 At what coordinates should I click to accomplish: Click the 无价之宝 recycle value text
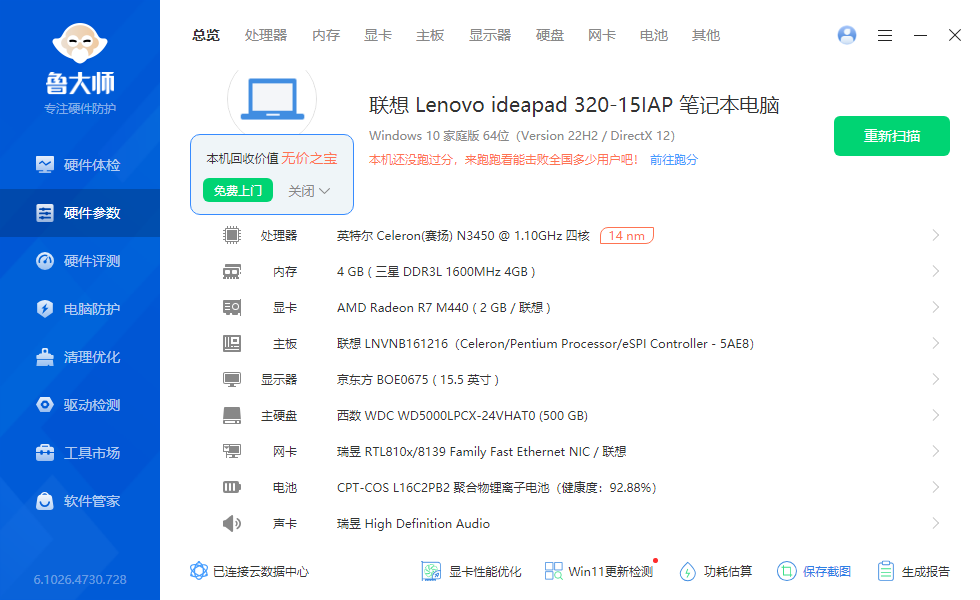(x=309, y=158)
